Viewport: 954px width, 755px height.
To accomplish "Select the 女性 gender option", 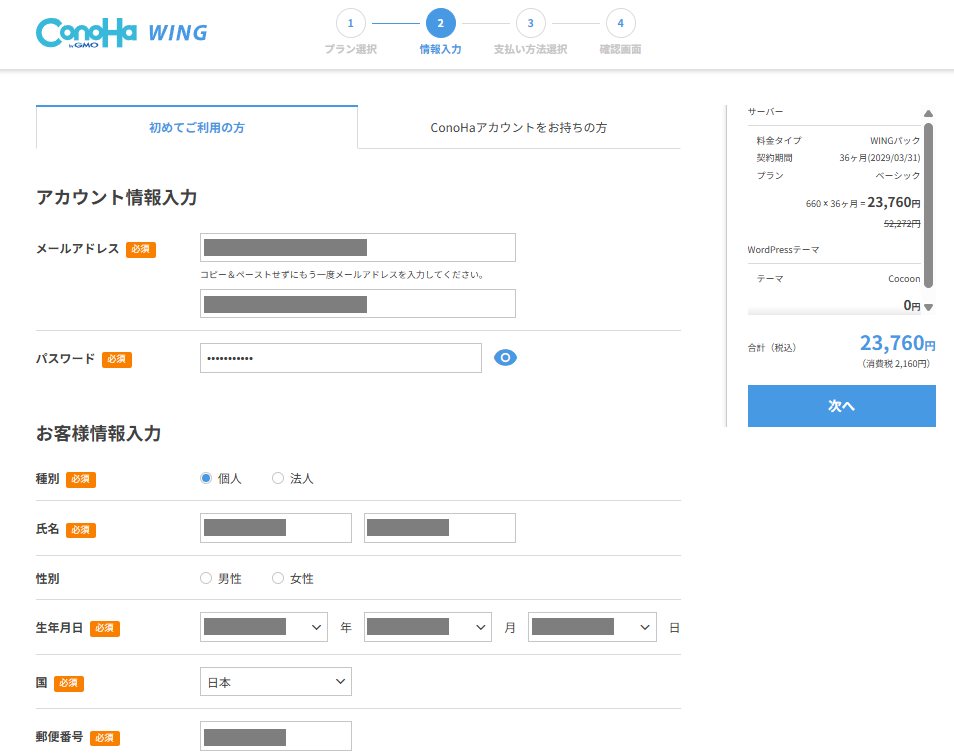I will (277, 578).
